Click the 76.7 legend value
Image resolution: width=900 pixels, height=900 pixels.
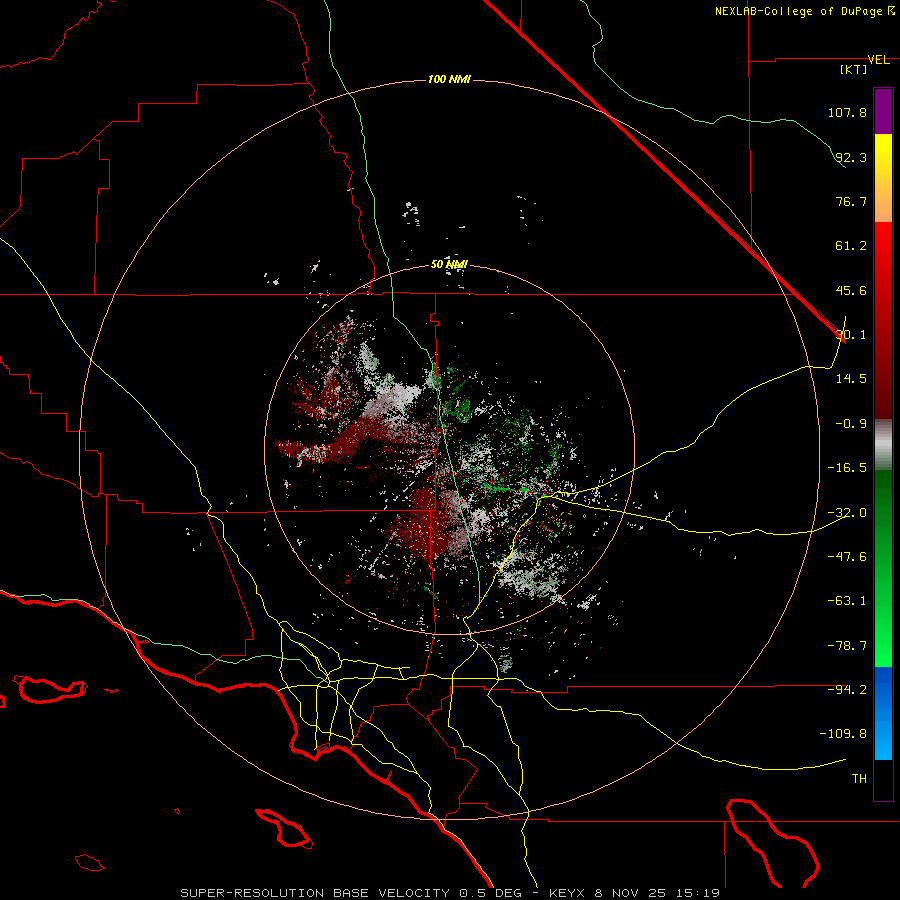pos(851,201)
